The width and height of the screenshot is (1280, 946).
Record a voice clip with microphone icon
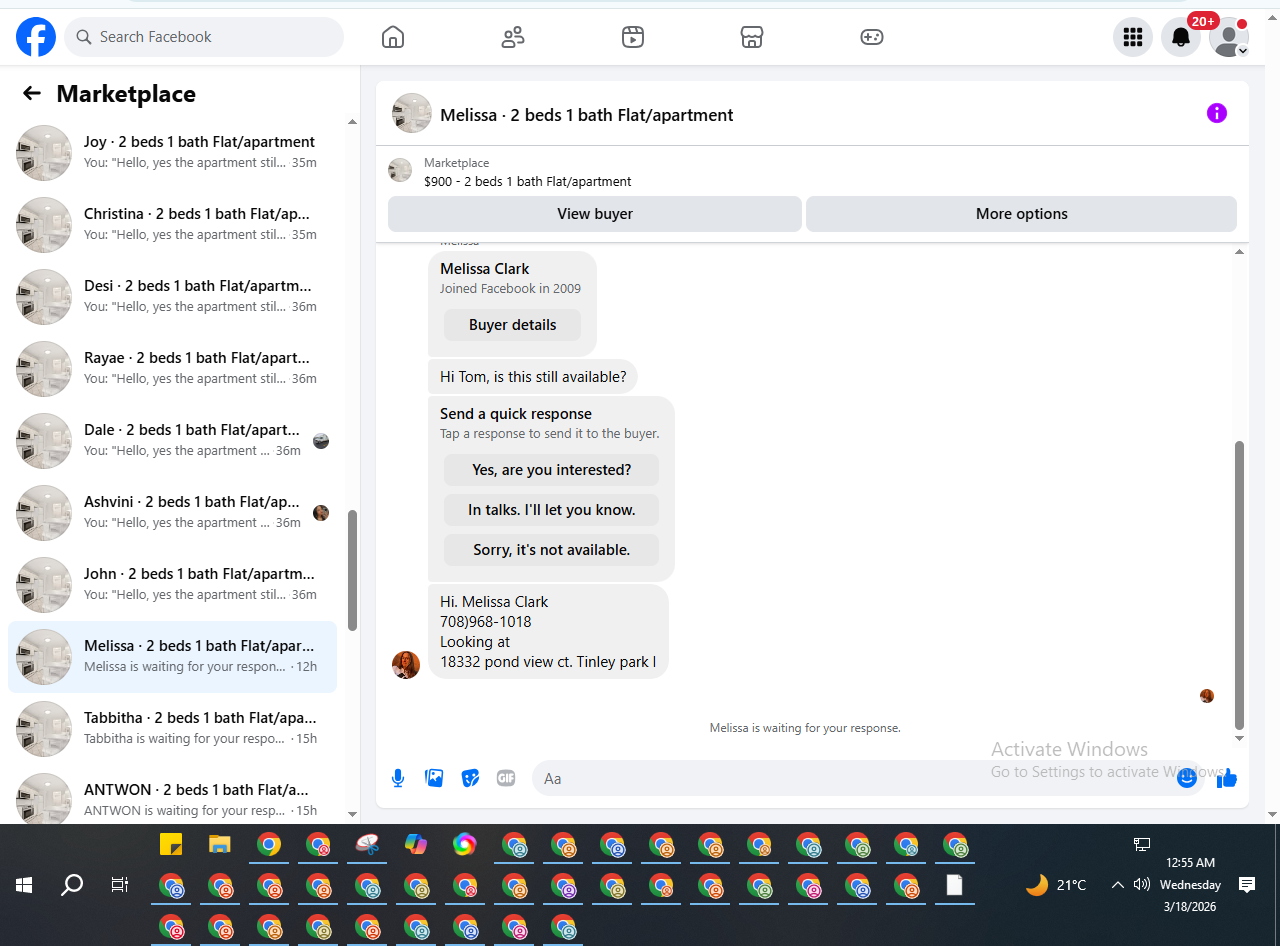398,778
